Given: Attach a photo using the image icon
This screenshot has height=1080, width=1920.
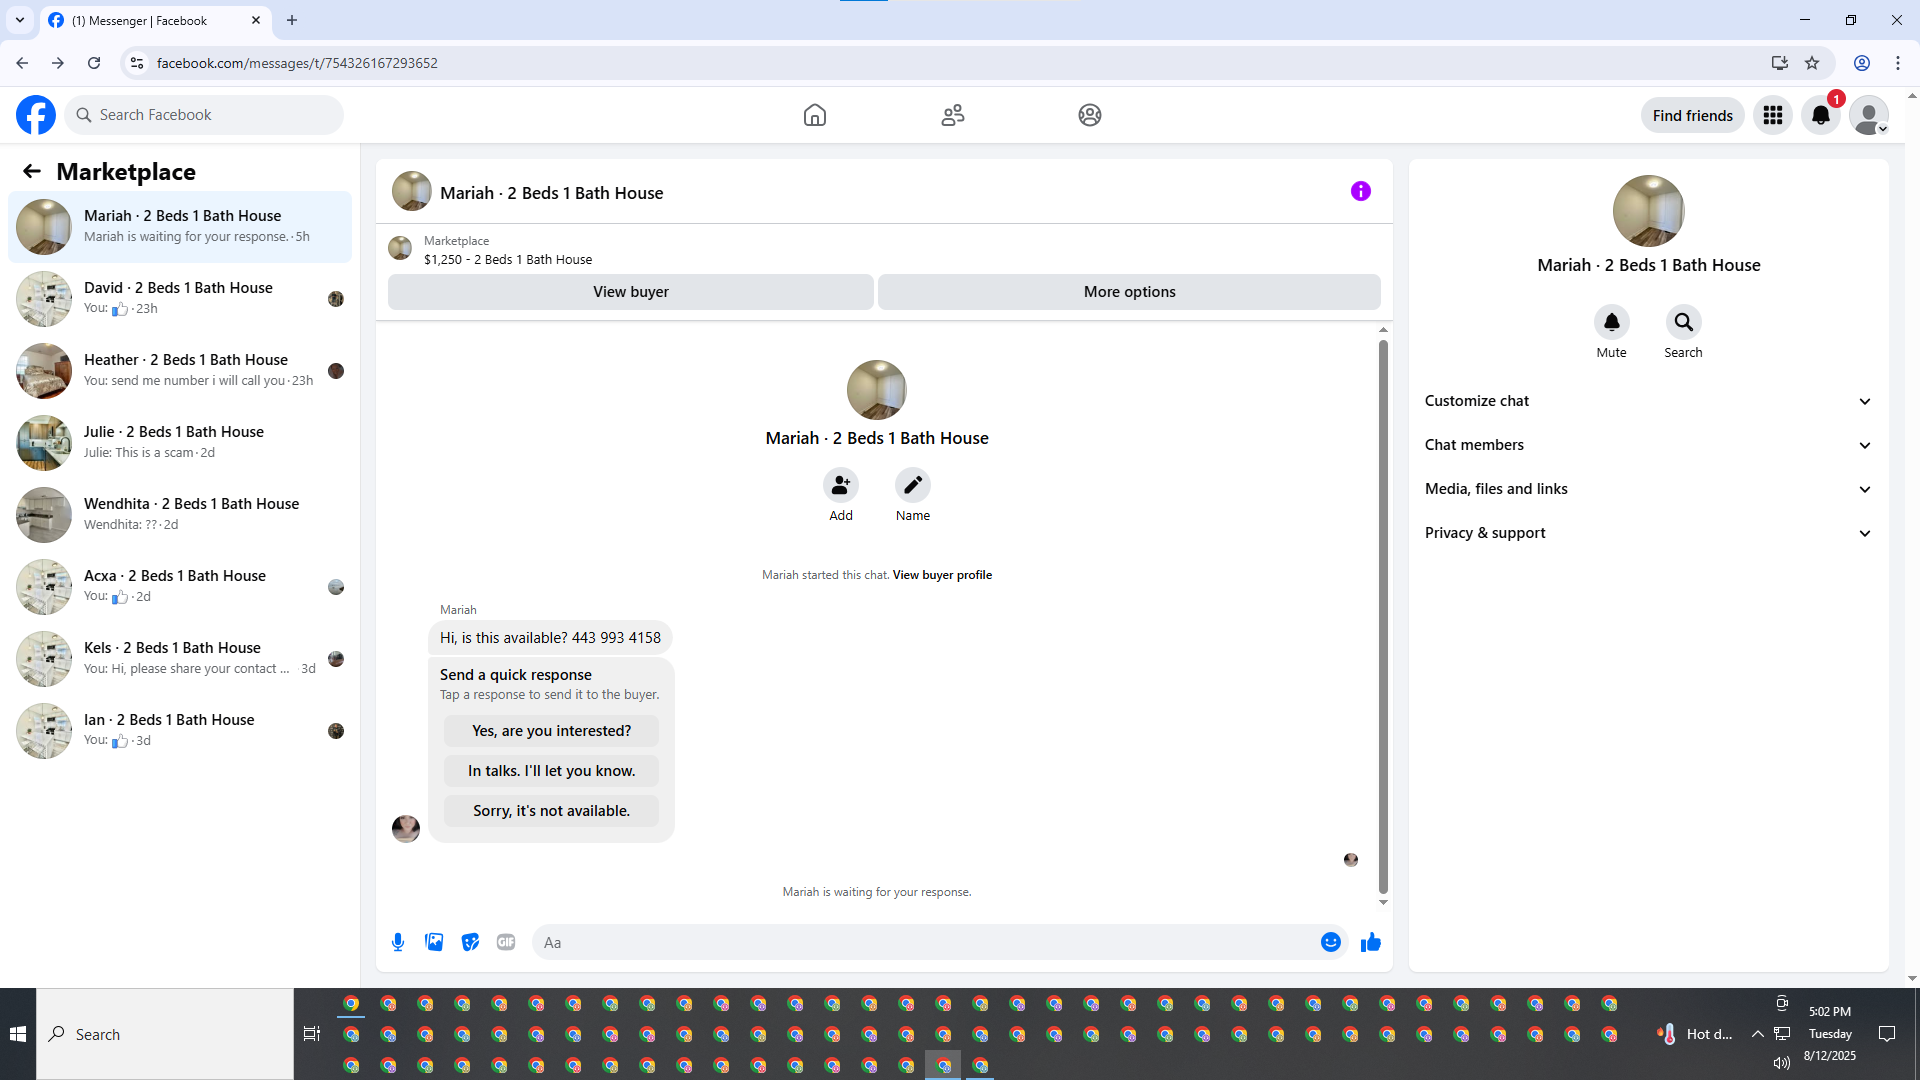Looking at the screenshot, I should coord(434,942).
